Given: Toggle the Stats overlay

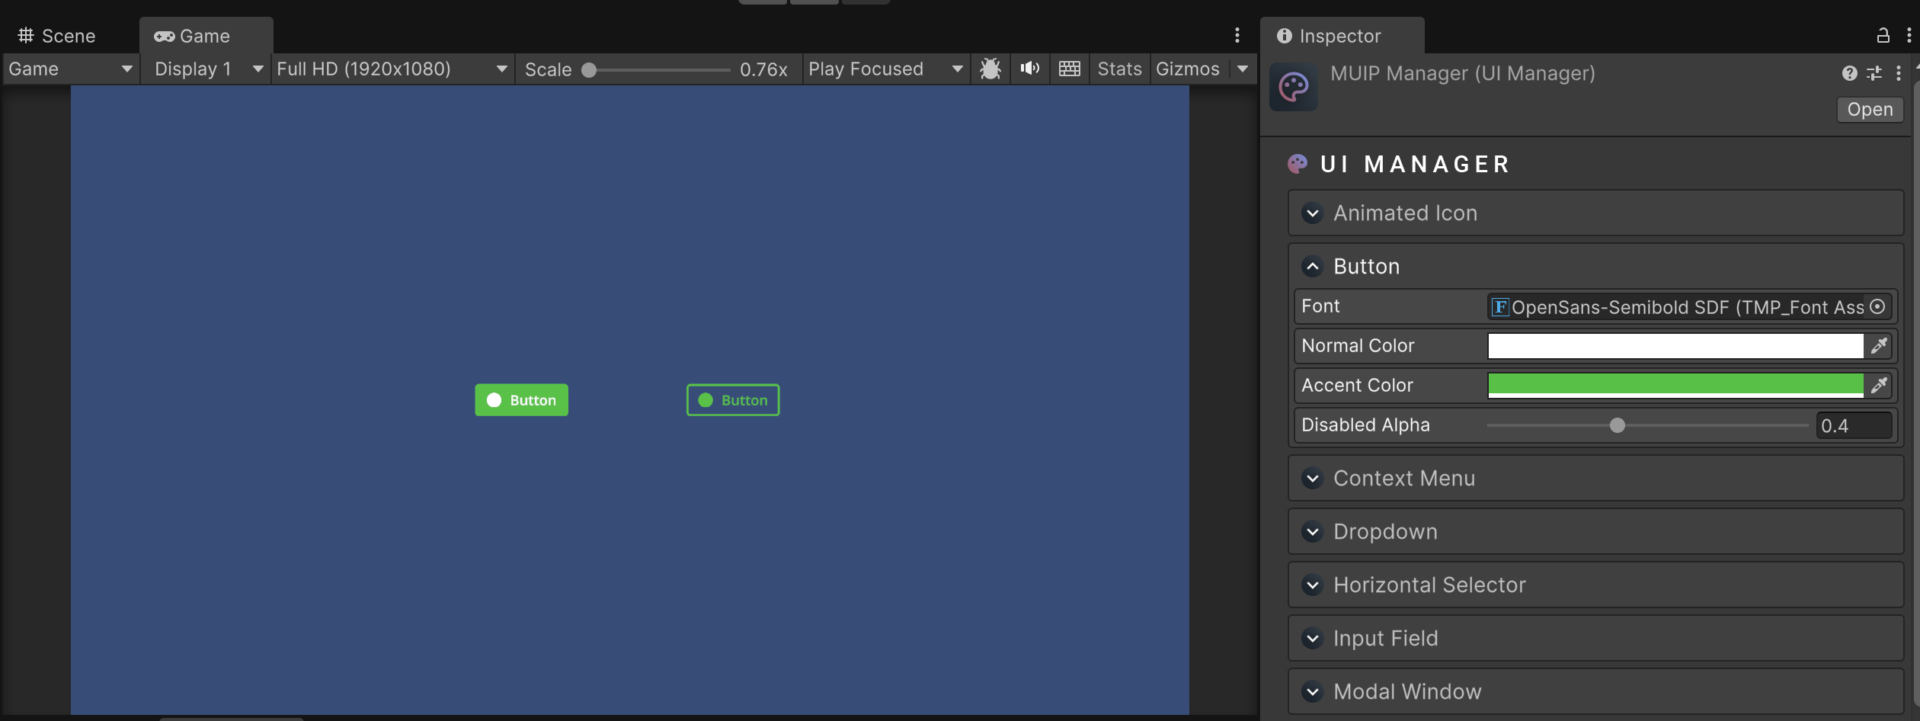Looking at the screenshot, I should 1119,69.
